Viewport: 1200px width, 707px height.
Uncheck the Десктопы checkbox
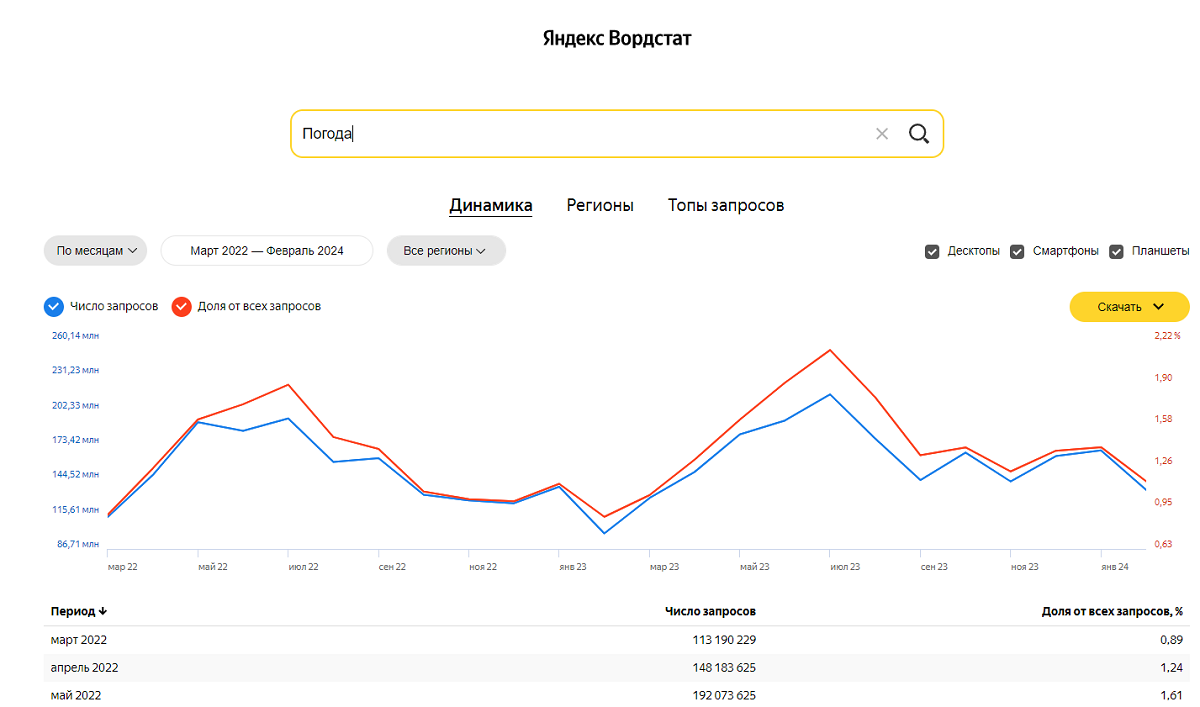pos(932,251)
